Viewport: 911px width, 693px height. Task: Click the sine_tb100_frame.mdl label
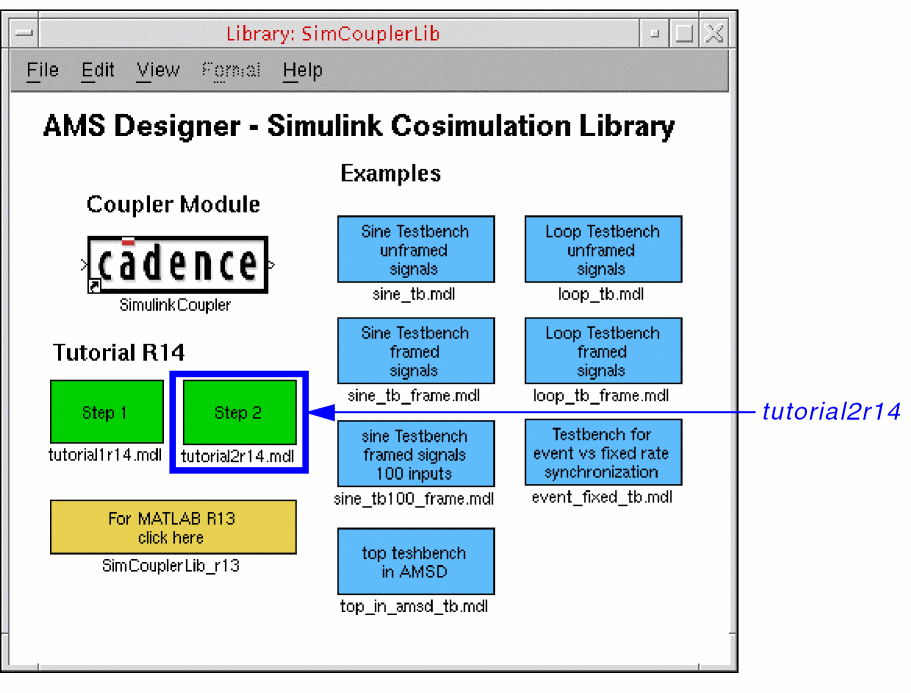pos(414,499)
